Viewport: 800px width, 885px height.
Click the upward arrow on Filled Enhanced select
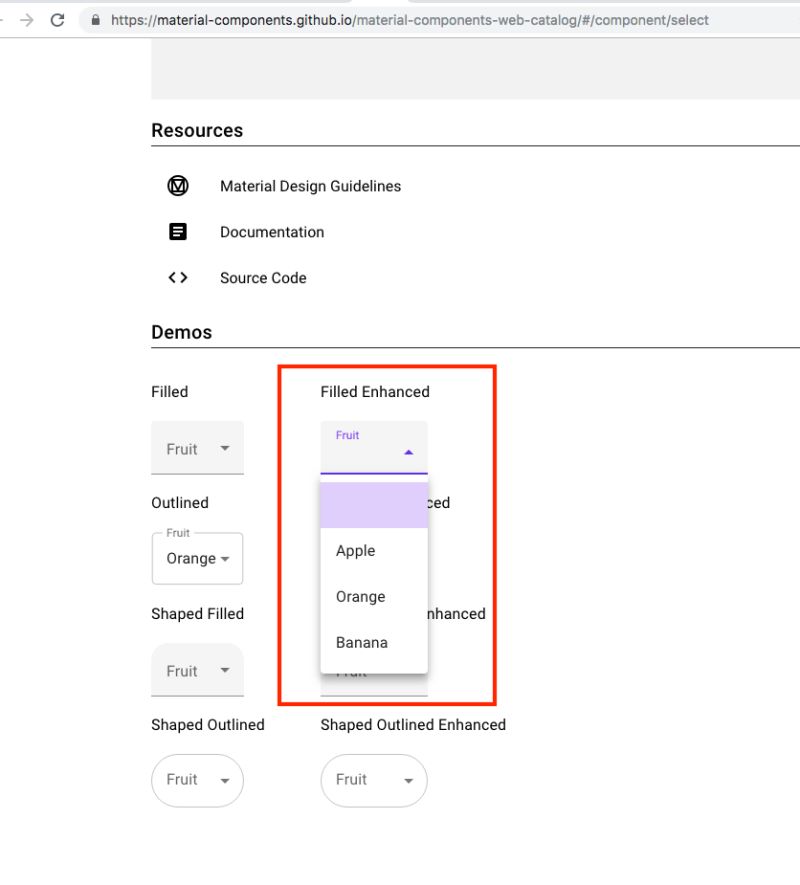point(409,452)
